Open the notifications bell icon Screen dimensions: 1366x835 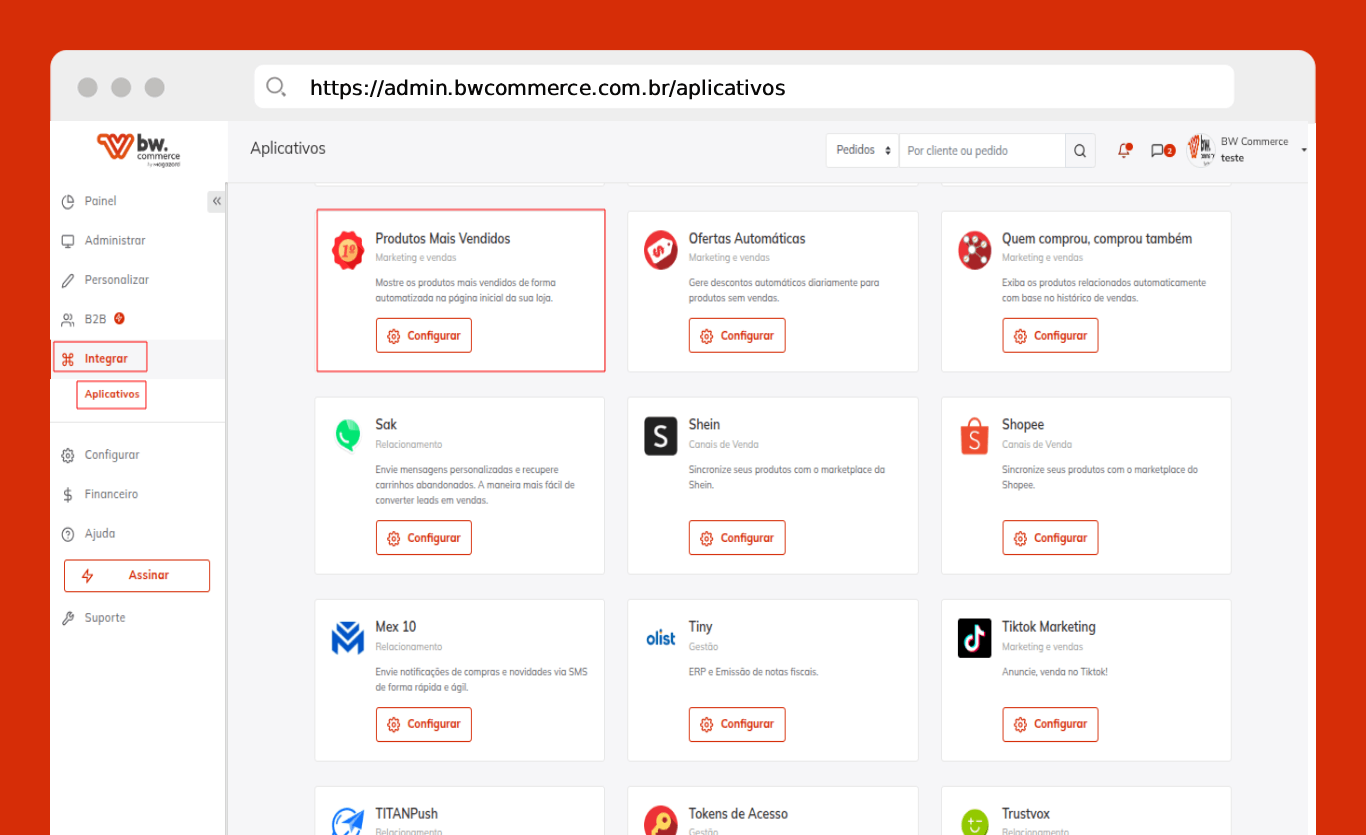[x=1125, y=151]
